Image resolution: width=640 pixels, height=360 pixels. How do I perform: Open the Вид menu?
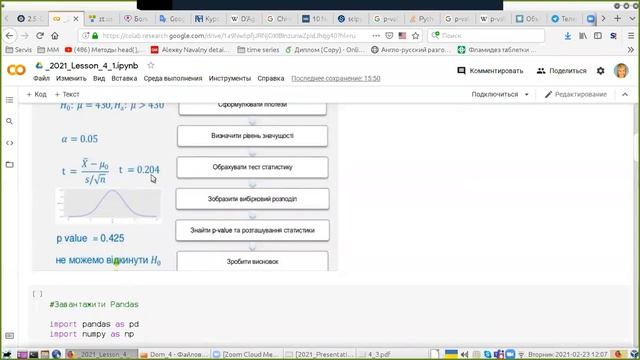[x=99, y=78]
